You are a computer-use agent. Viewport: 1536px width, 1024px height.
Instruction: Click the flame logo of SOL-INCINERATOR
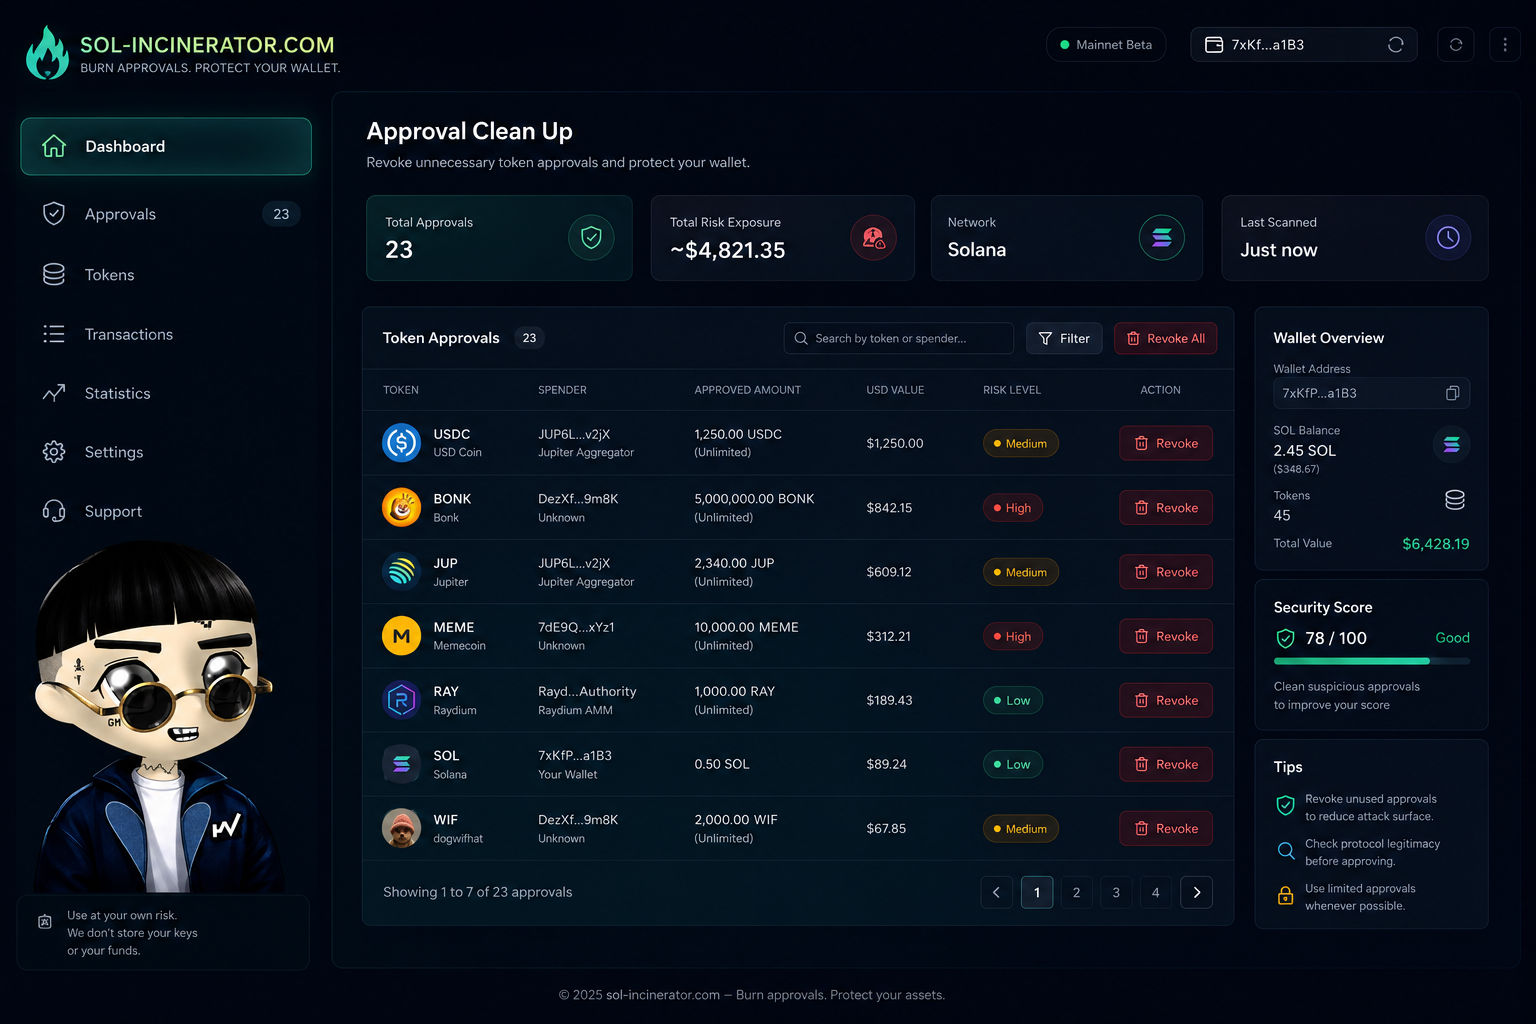pyautogui.click(x=47, y=53)
